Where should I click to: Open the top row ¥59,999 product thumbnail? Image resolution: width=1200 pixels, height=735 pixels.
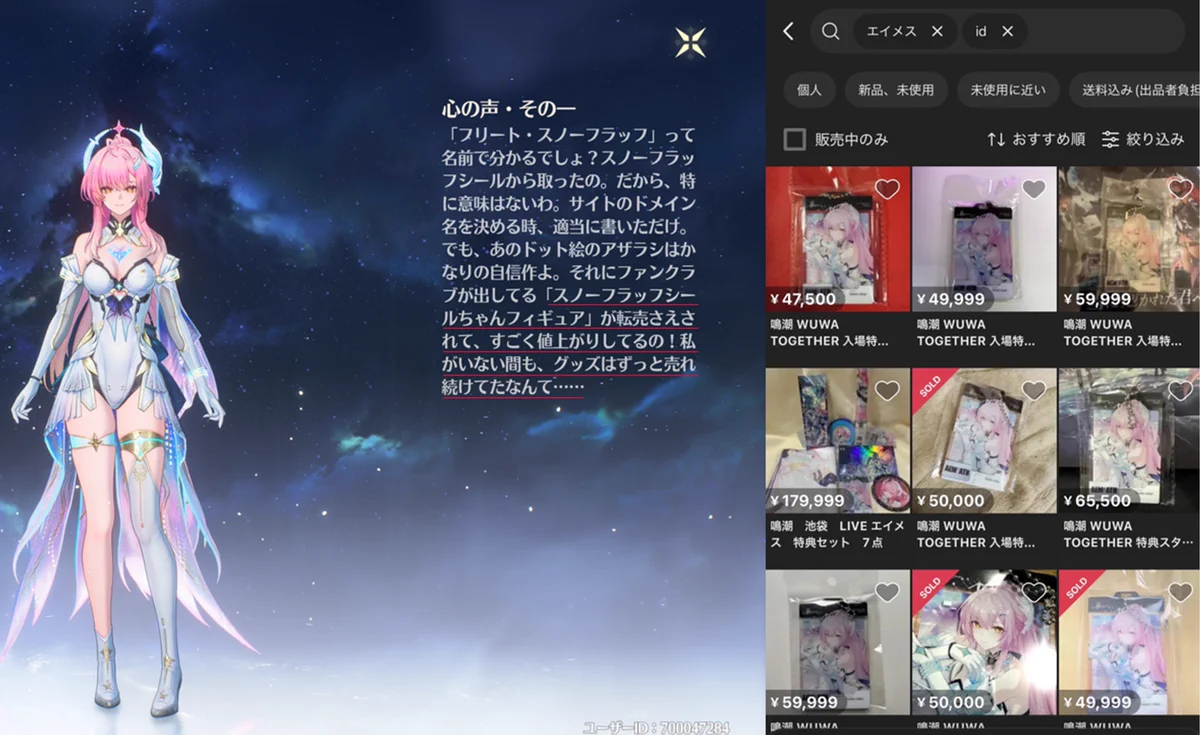tap(1130, 239)
